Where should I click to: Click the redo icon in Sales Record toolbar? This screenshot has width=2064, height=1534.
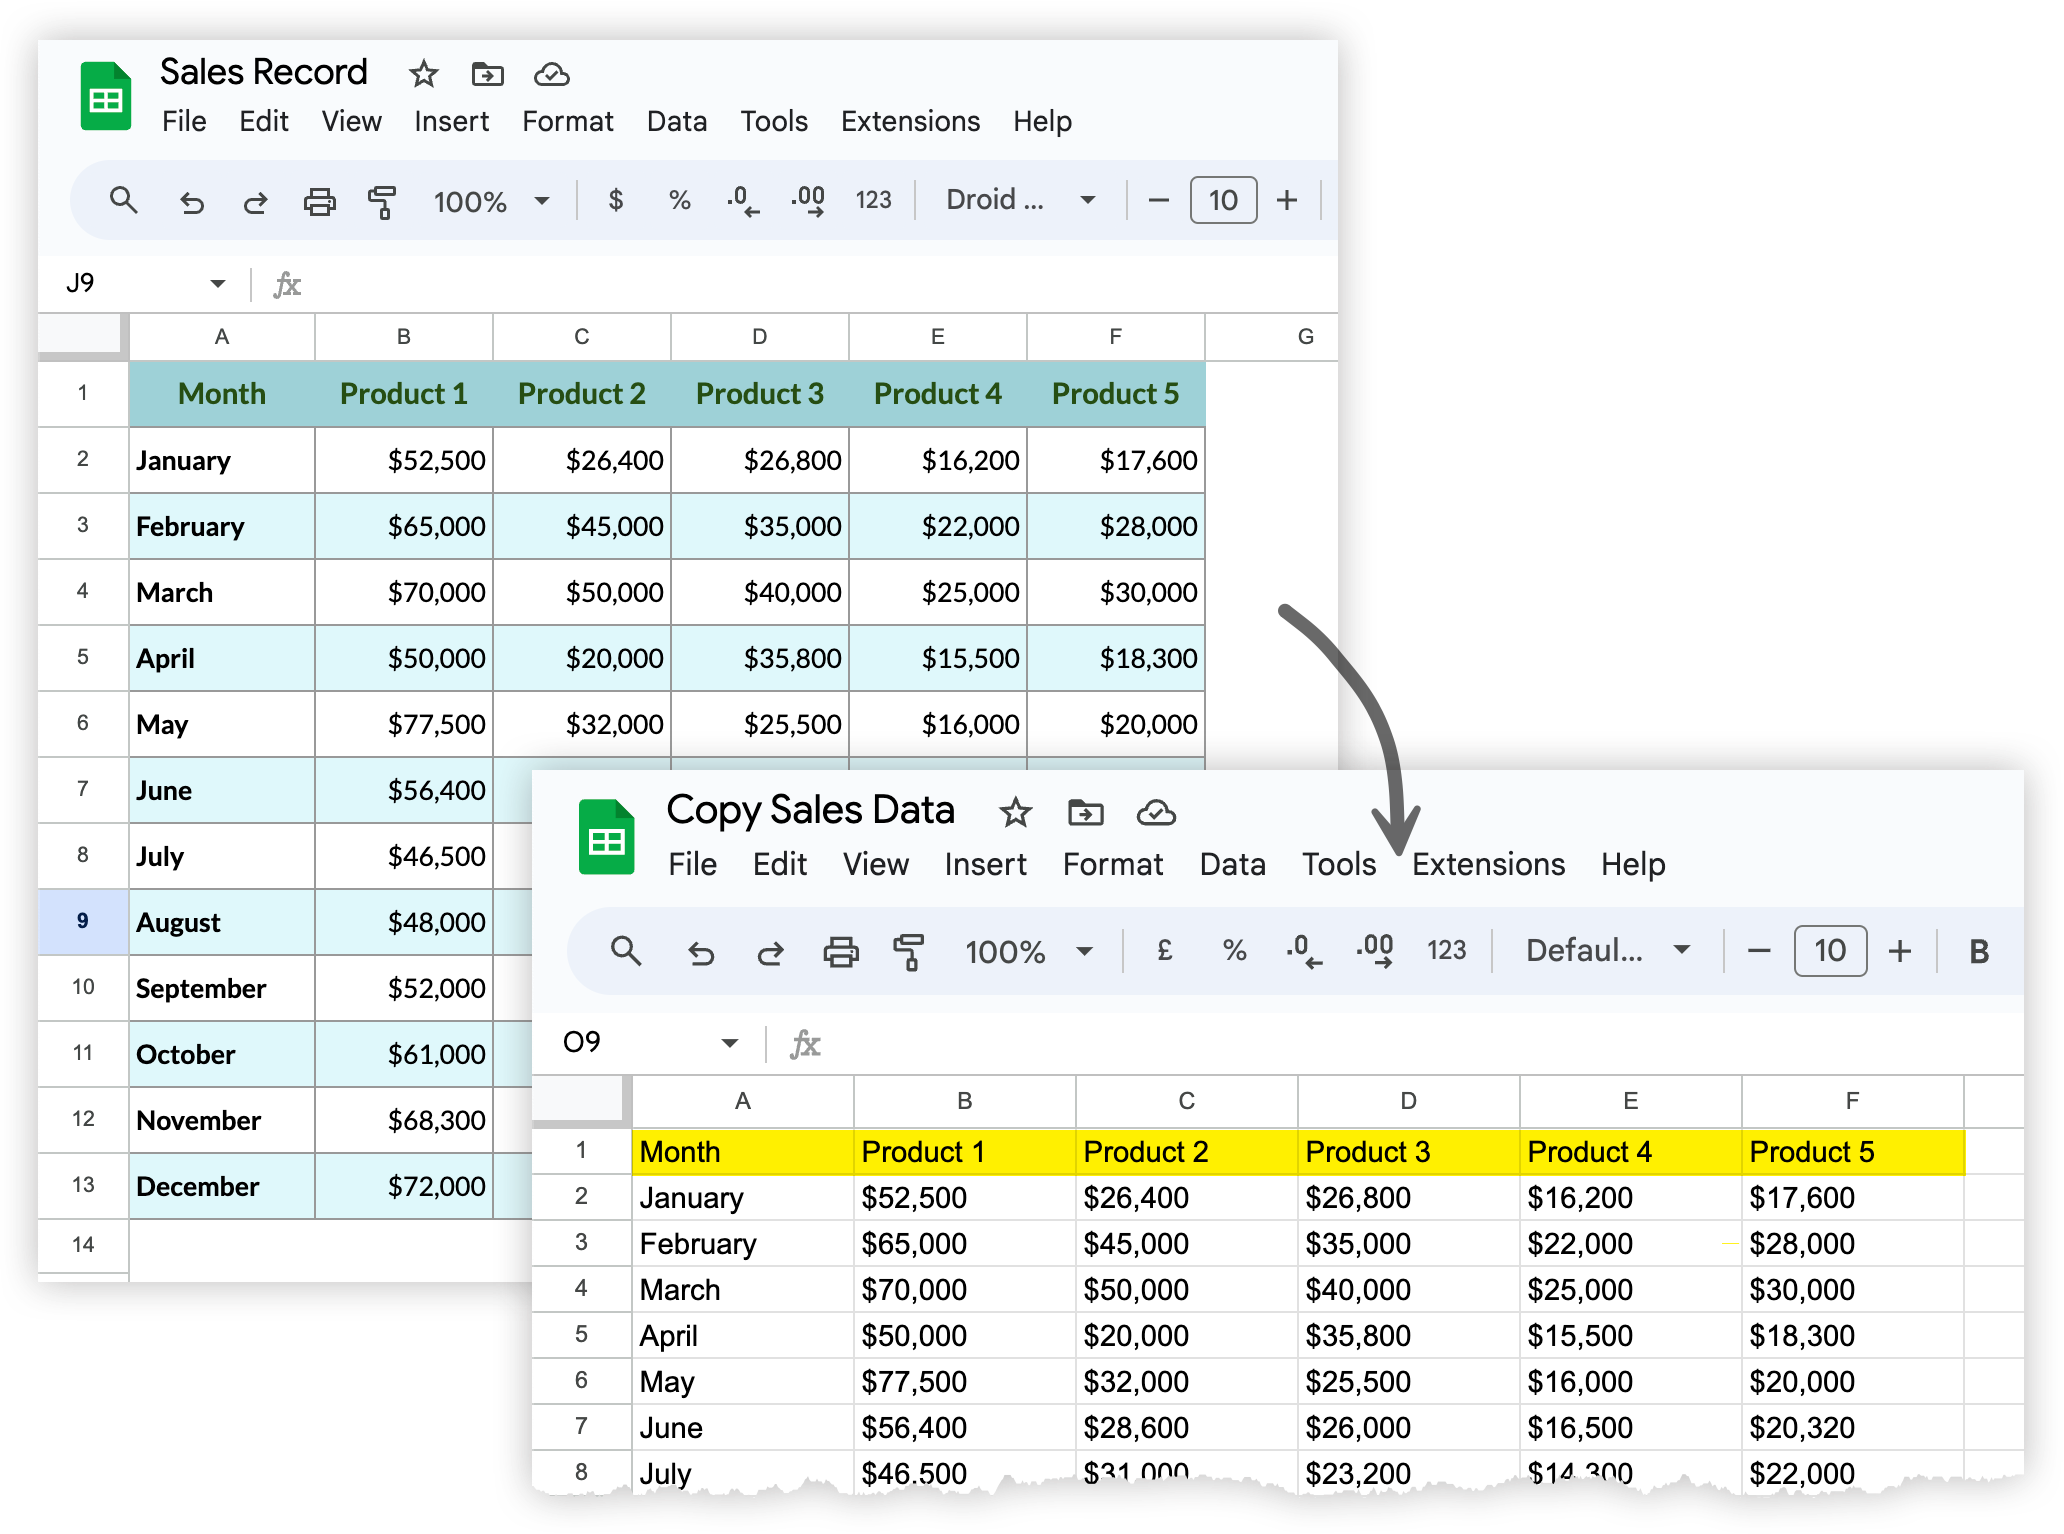pos(255,201)
